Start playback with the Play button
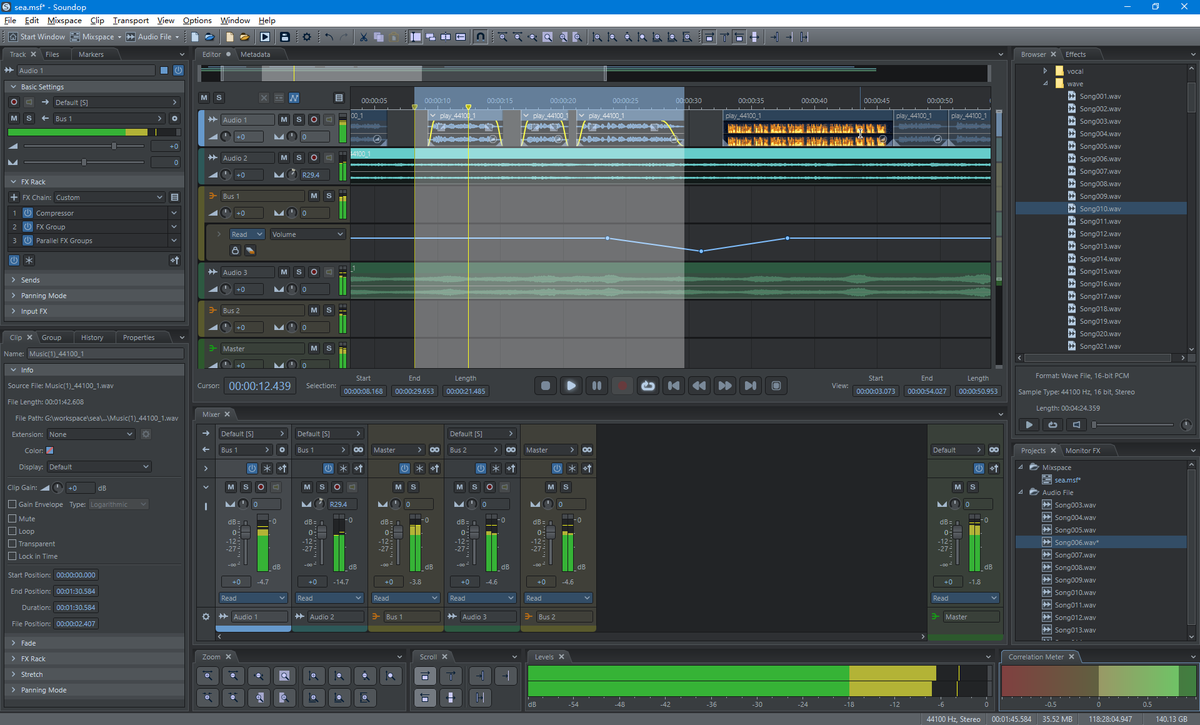The image size is (1200, 725). [x=571, y=385]
